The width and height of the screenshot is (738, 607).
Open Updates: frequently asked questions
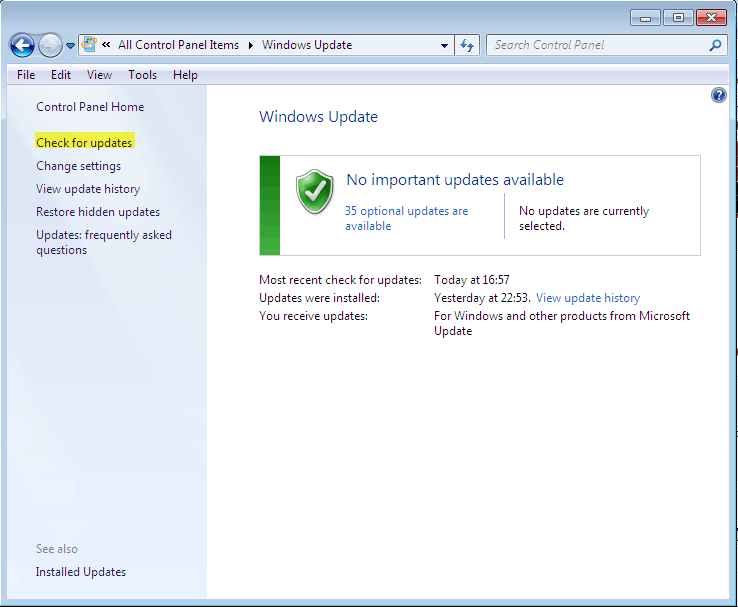click(x=104, y=242)
